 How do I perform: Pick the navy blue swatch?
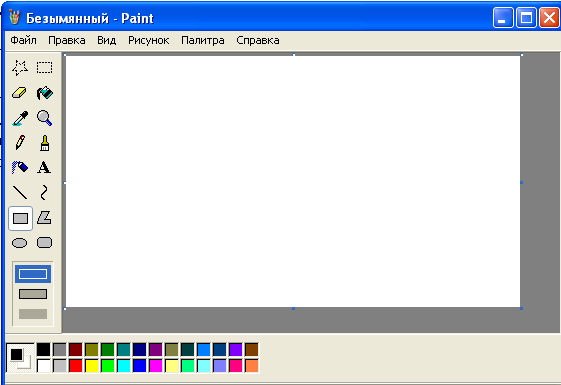[x=140, y=350]
